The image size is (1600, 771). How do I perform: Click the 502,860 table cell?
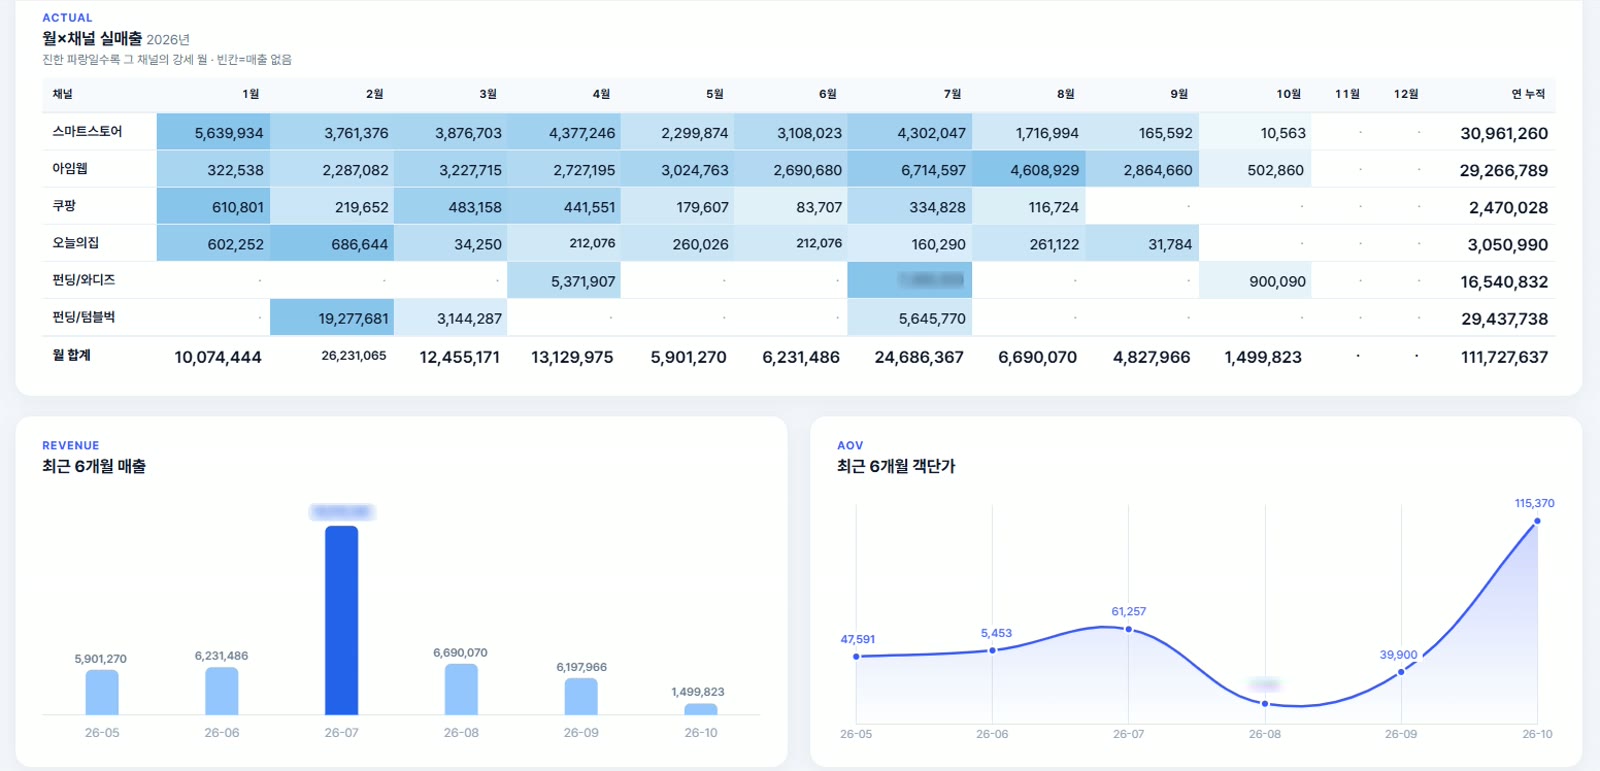point(1255,169)
